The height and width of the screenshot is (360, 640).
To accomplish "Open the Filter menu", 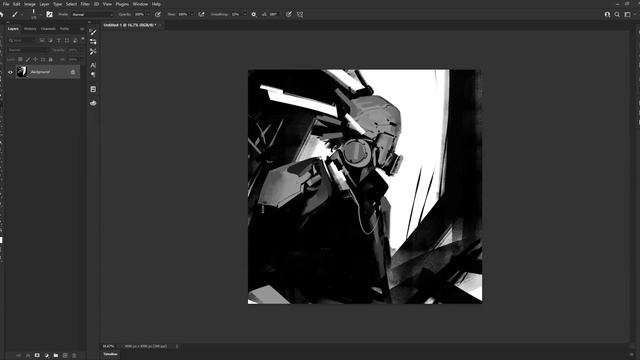I will 85,4.
